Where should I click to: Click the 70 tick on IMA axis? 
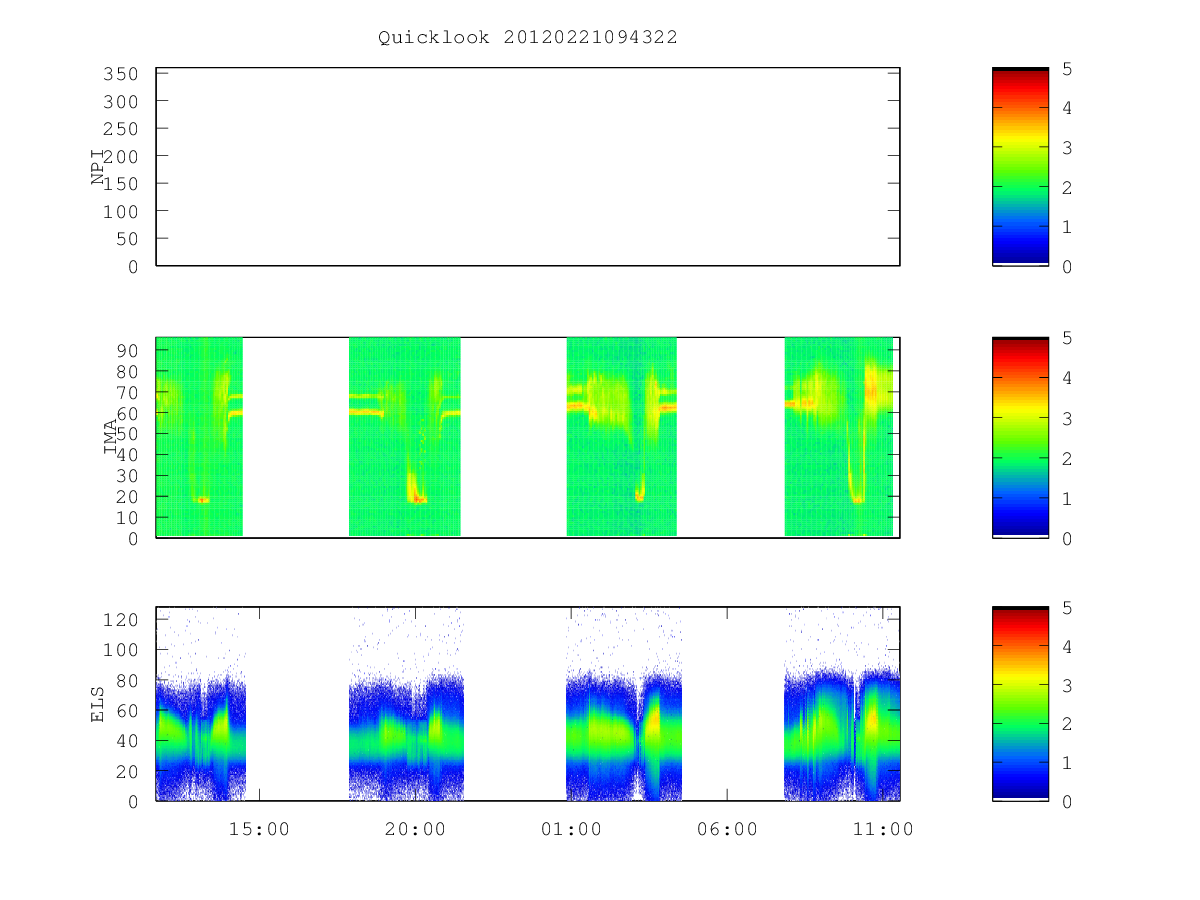point(127,392)
